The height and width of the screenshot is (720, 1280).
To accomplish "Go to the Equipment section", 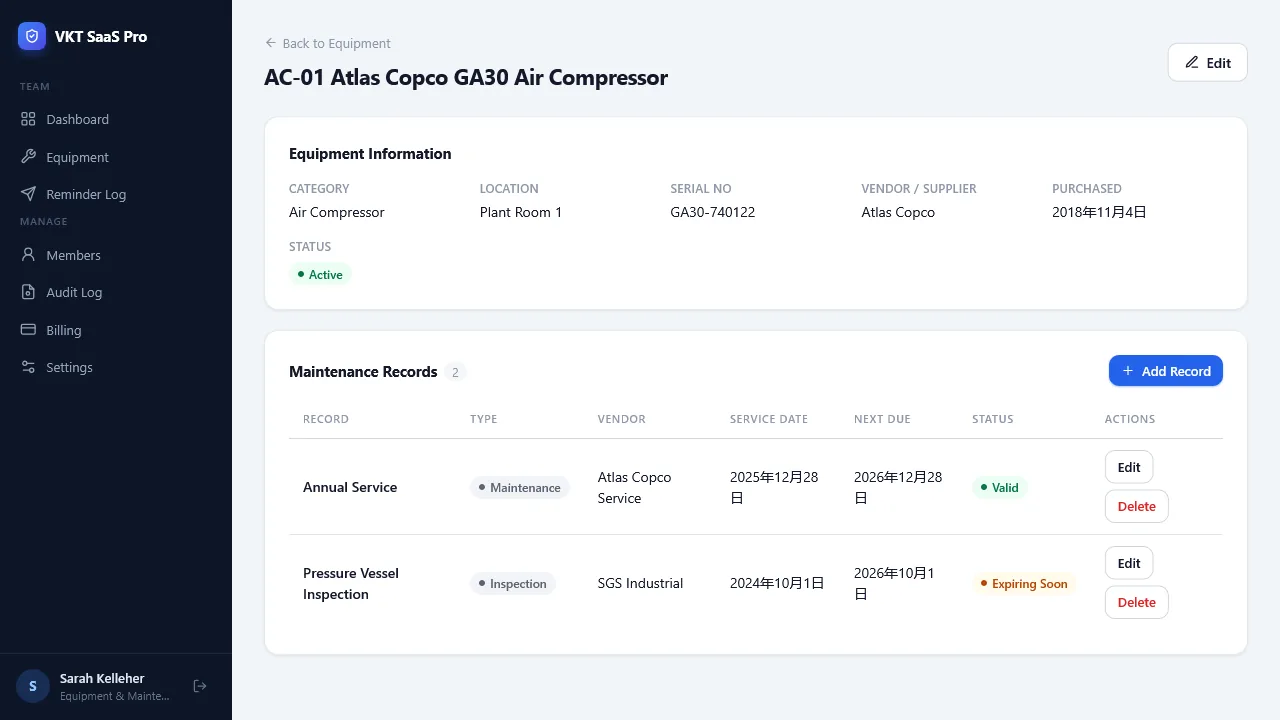I will click(116, 157).
